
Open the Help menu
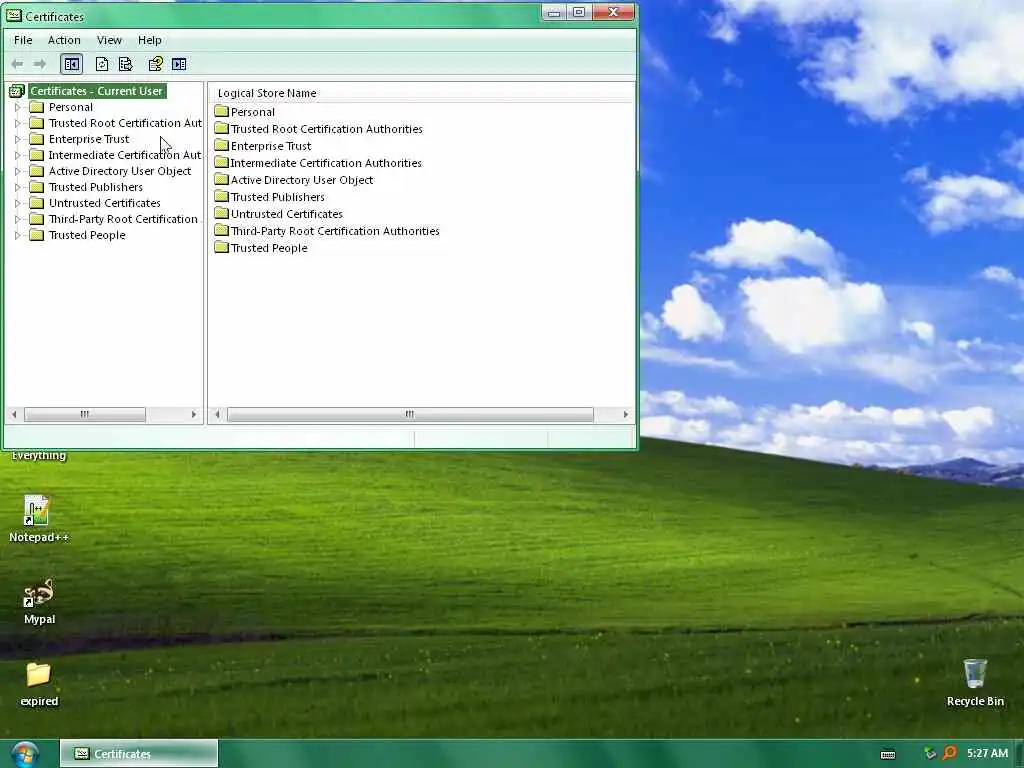150,40
